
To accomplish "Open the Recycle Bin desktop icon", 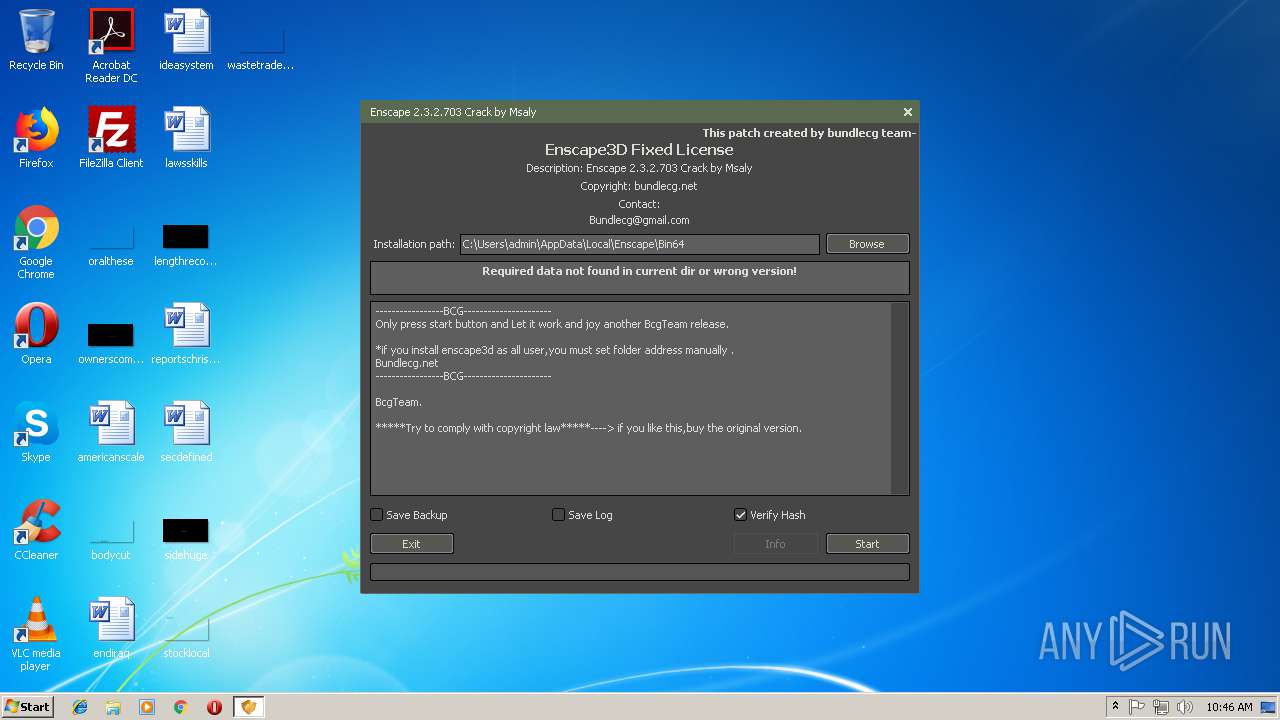I will tap(36, 40).
